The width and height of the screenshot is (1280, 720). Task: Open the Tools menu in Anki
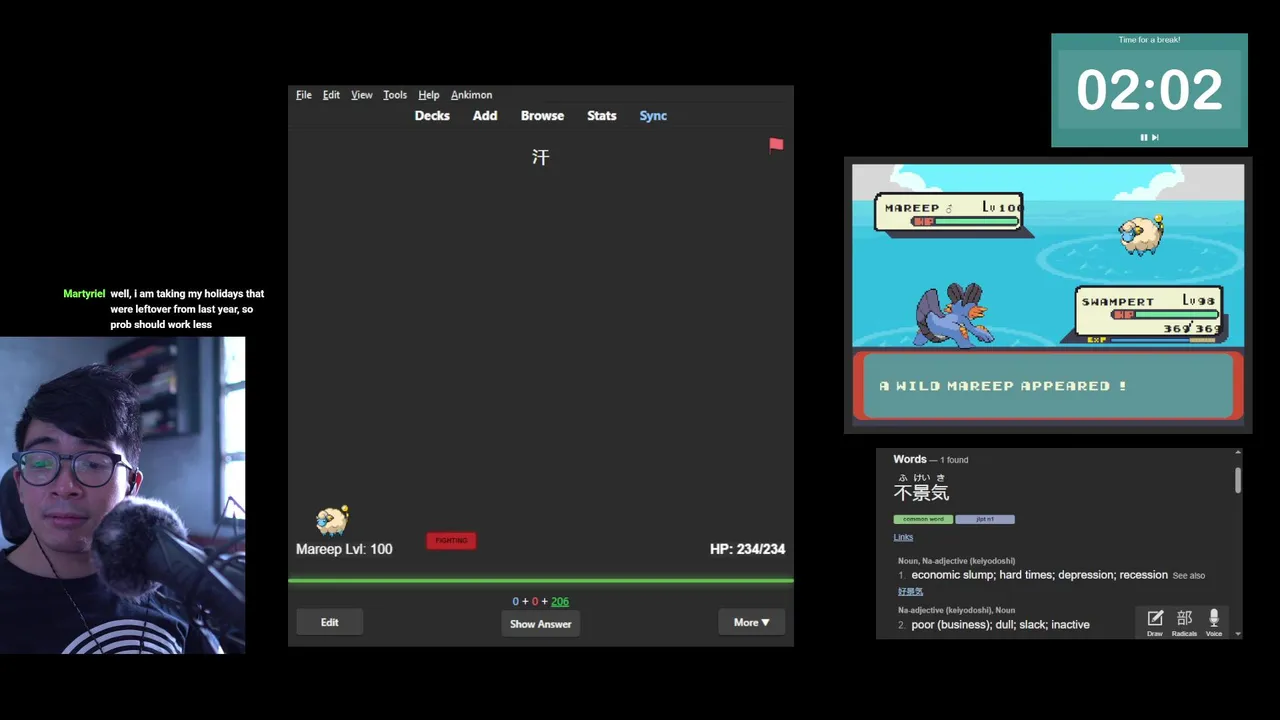395,95
